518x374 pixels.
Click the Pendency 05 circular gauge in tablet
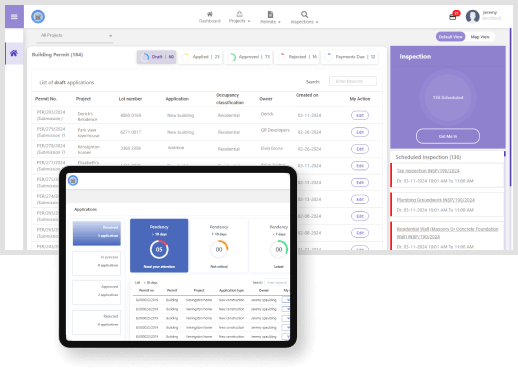tap(159, 249)
